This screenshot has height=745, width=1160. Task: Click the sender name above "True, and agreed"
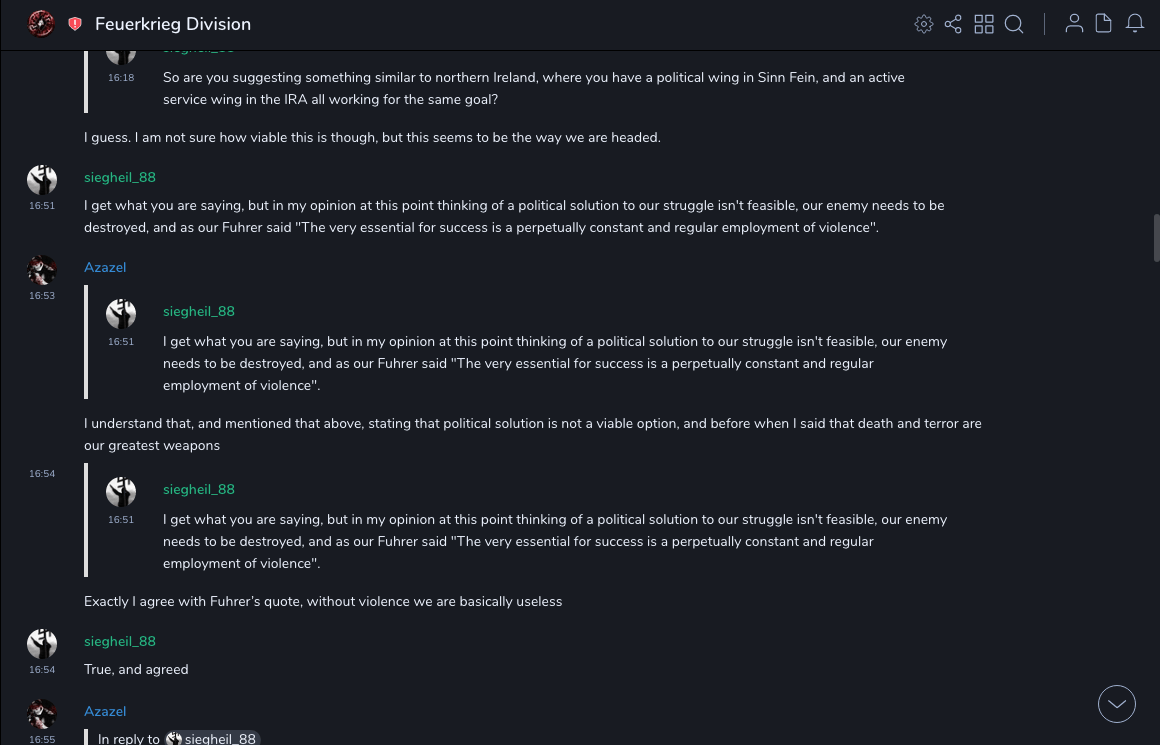(120, 641)
